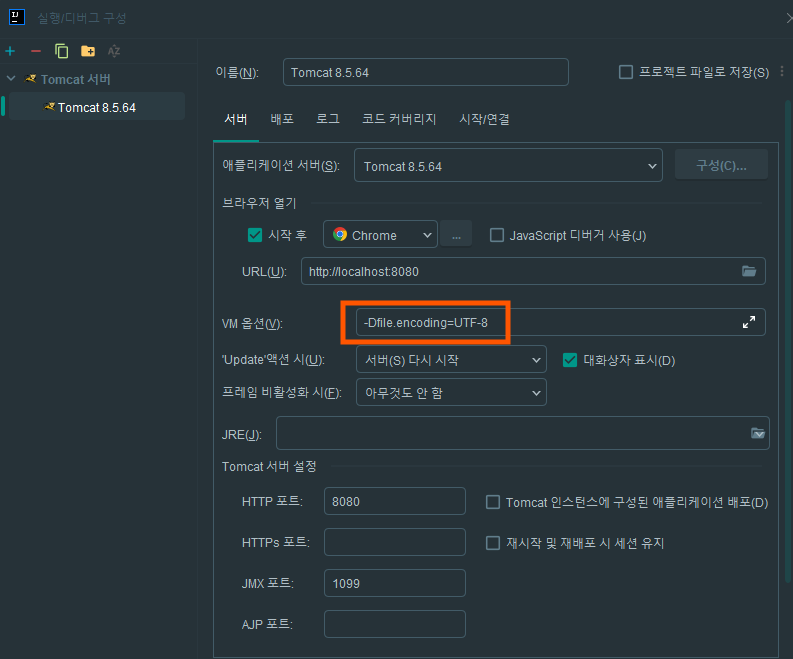Click the 애플리케이션 서버(S): label

coord(281,165)
